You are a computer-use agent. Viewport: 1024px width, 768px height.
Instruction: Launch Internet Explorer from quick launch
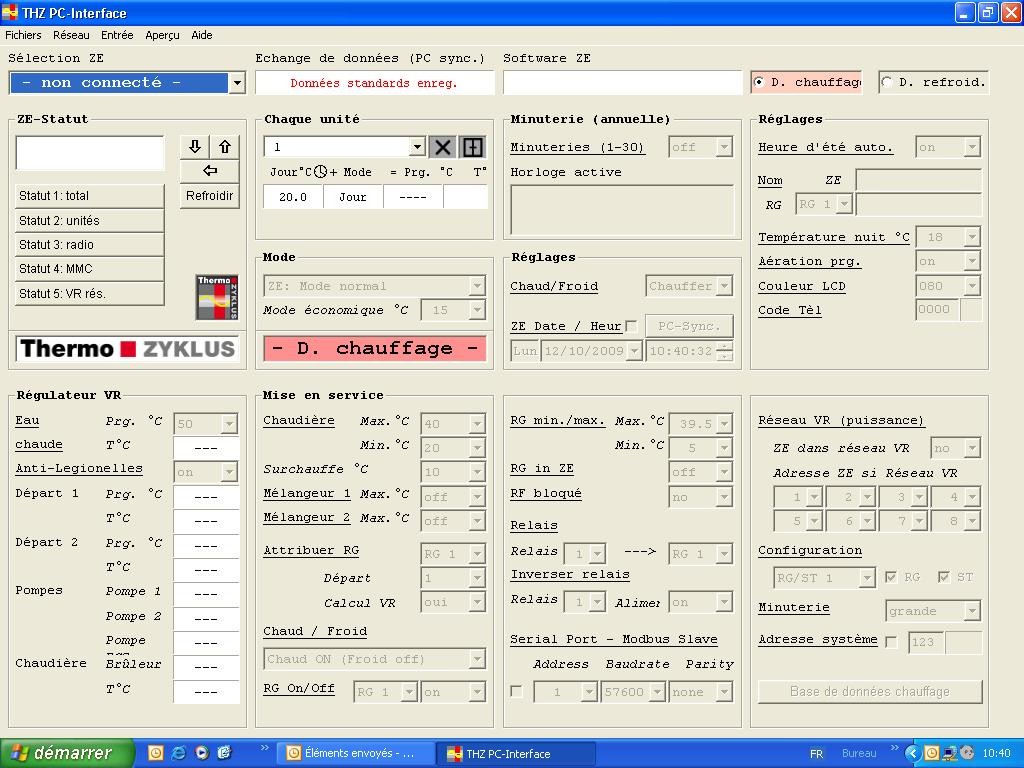tap(178, 753)
